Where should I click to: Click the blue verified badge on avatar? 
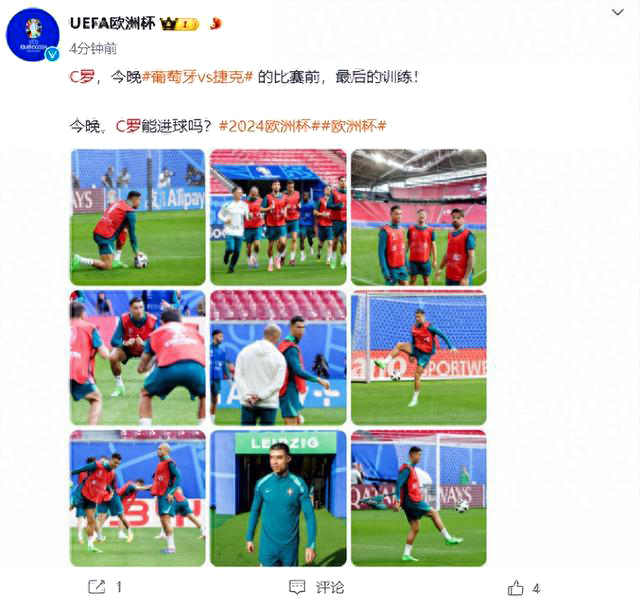click(x=52, y=53)
